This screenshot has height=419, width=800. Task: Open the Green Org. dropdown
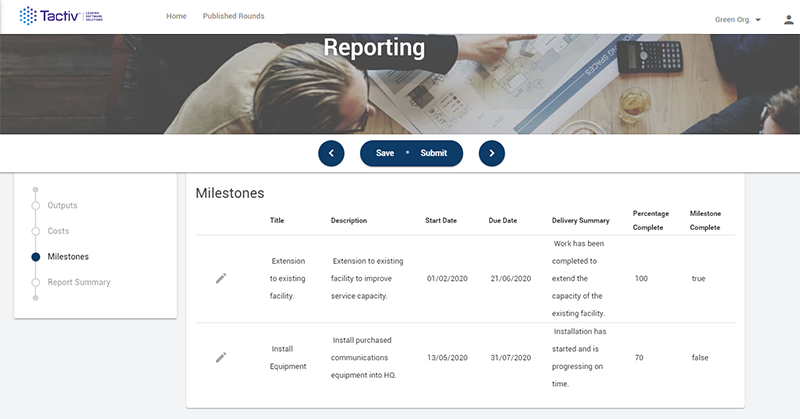pyautogui.click(x=738, y=20)
